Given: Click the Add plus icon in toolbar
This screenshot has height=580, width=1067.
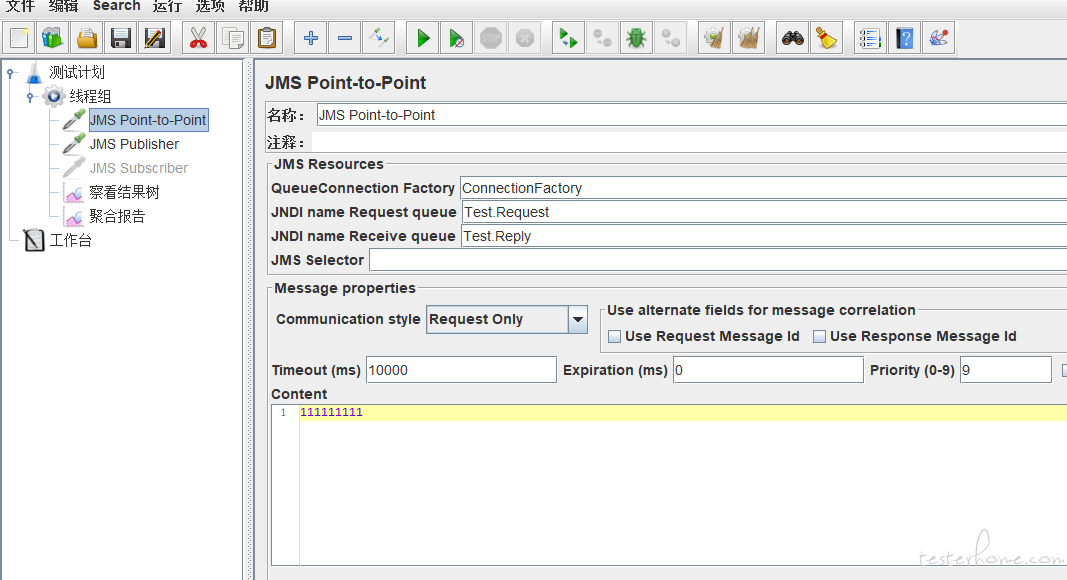Looking at the screenshot, I should coord(311,39).
